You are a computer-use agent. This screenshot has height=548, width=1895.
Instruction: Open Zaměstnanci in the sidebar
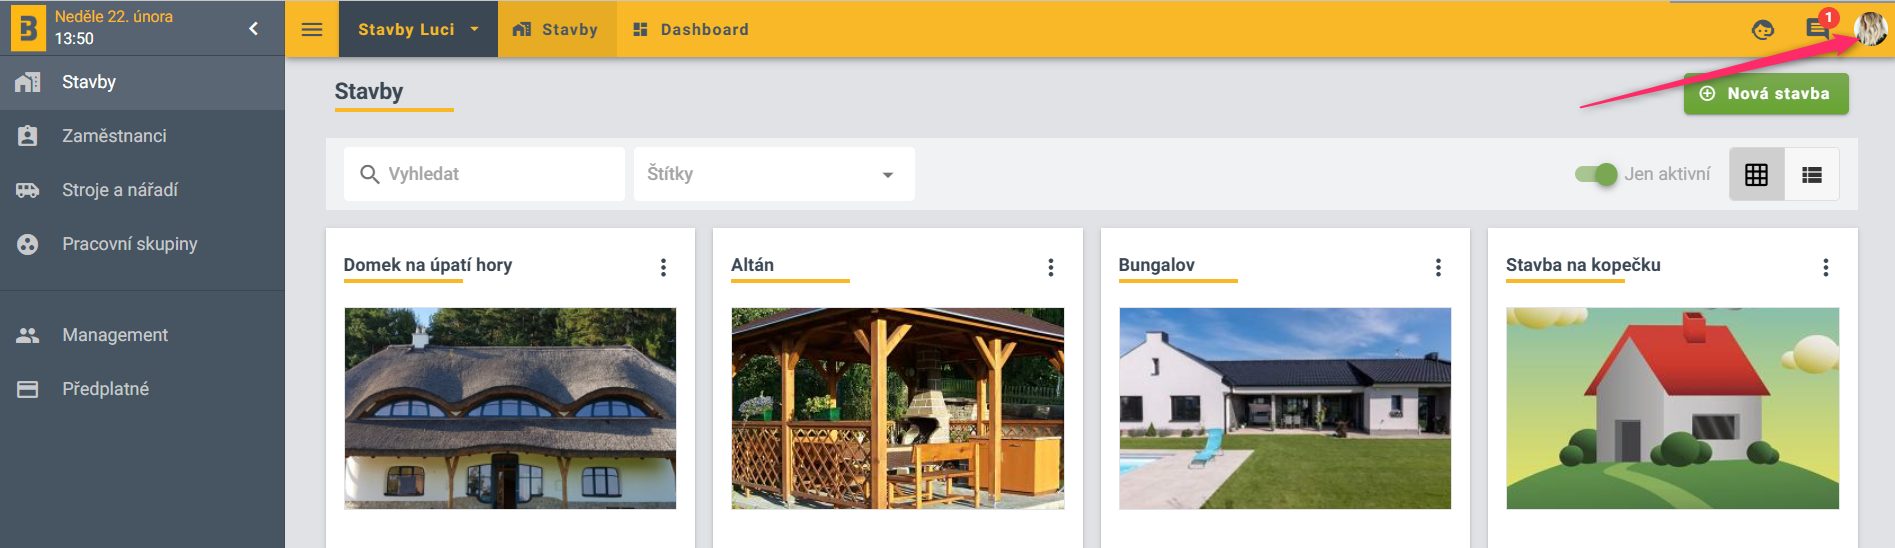pos(114,136)
